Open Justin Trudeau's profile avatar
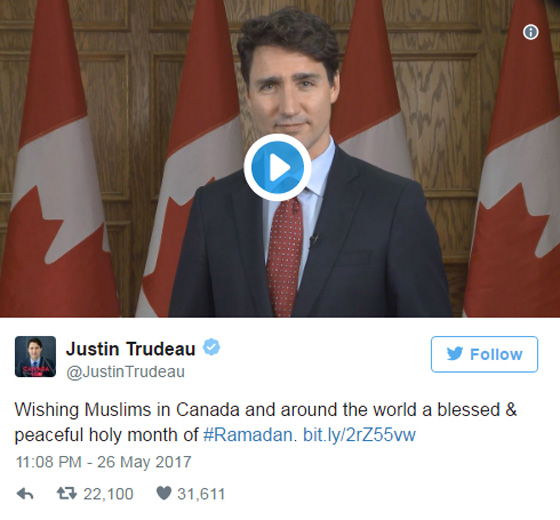This screenshot has width=560, height=520. (x=35, y=356)
